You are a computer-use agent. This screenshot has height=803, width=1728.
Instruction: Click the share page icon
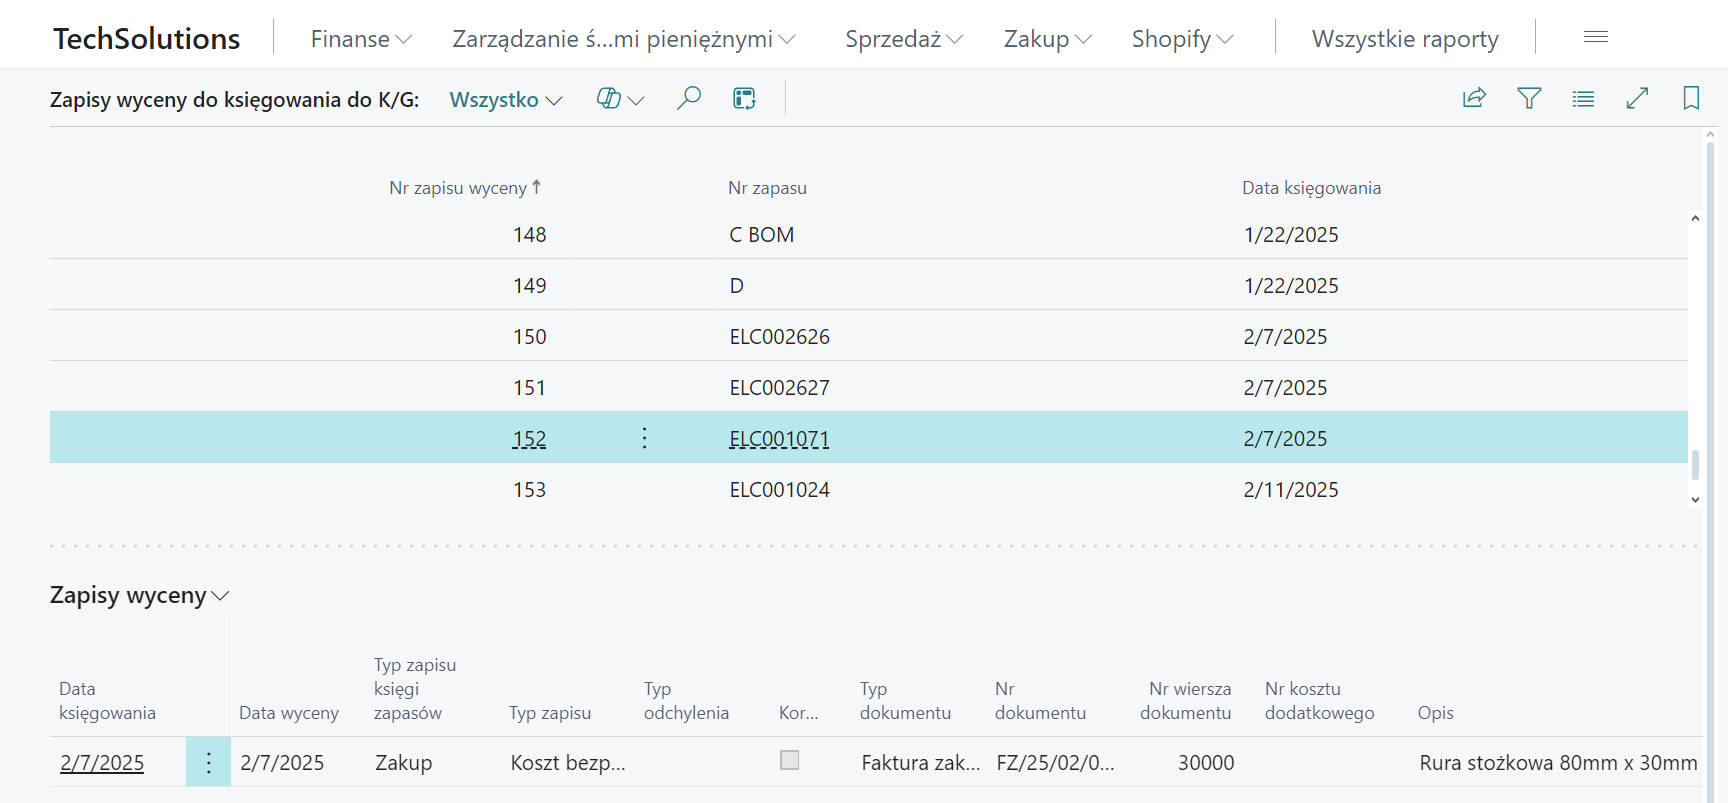pyautogui.click(x=1474, y=98)
